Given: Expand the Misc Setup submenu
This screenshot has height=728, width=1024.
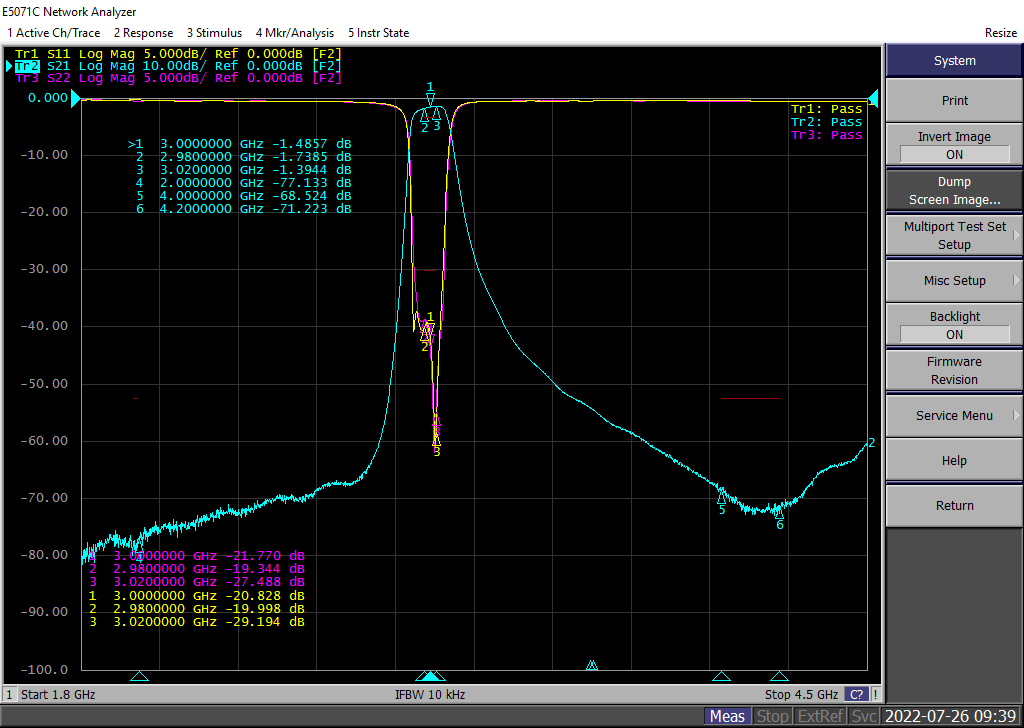Looking at the screenshot, I should [954, 281].
